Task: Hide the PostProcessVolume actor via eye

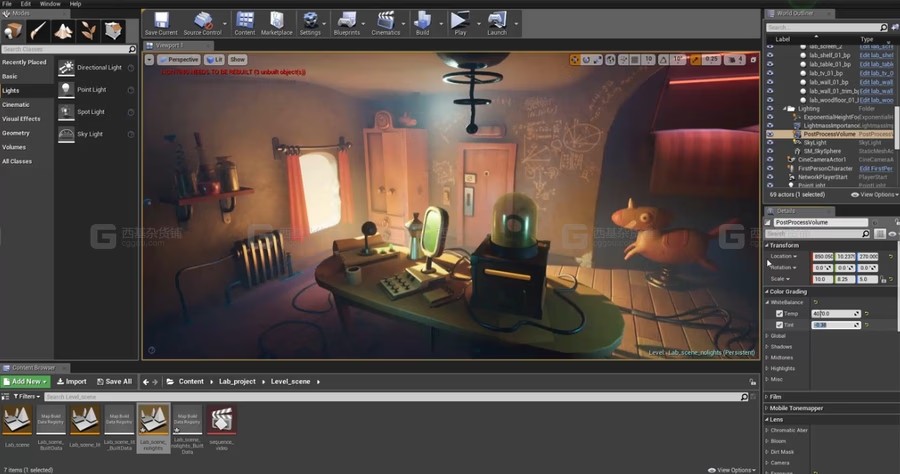Action: point(770,134)
